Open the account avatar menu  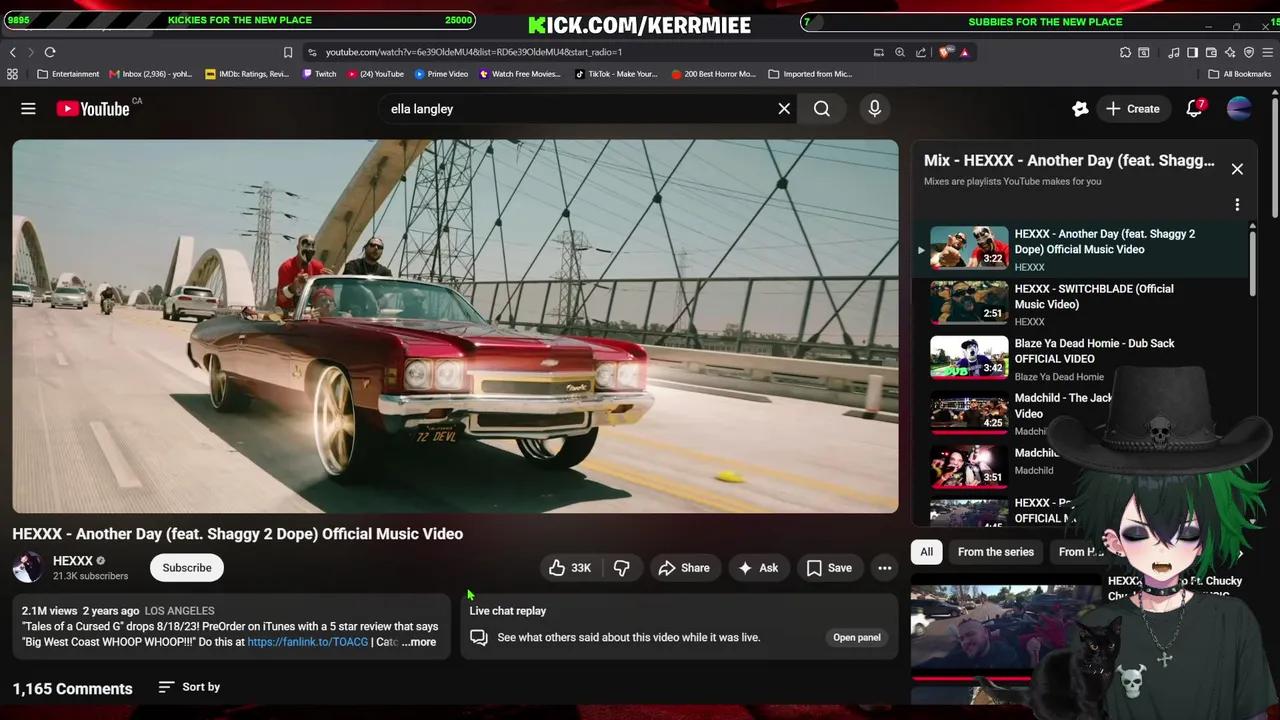[x=1239, y=109]
